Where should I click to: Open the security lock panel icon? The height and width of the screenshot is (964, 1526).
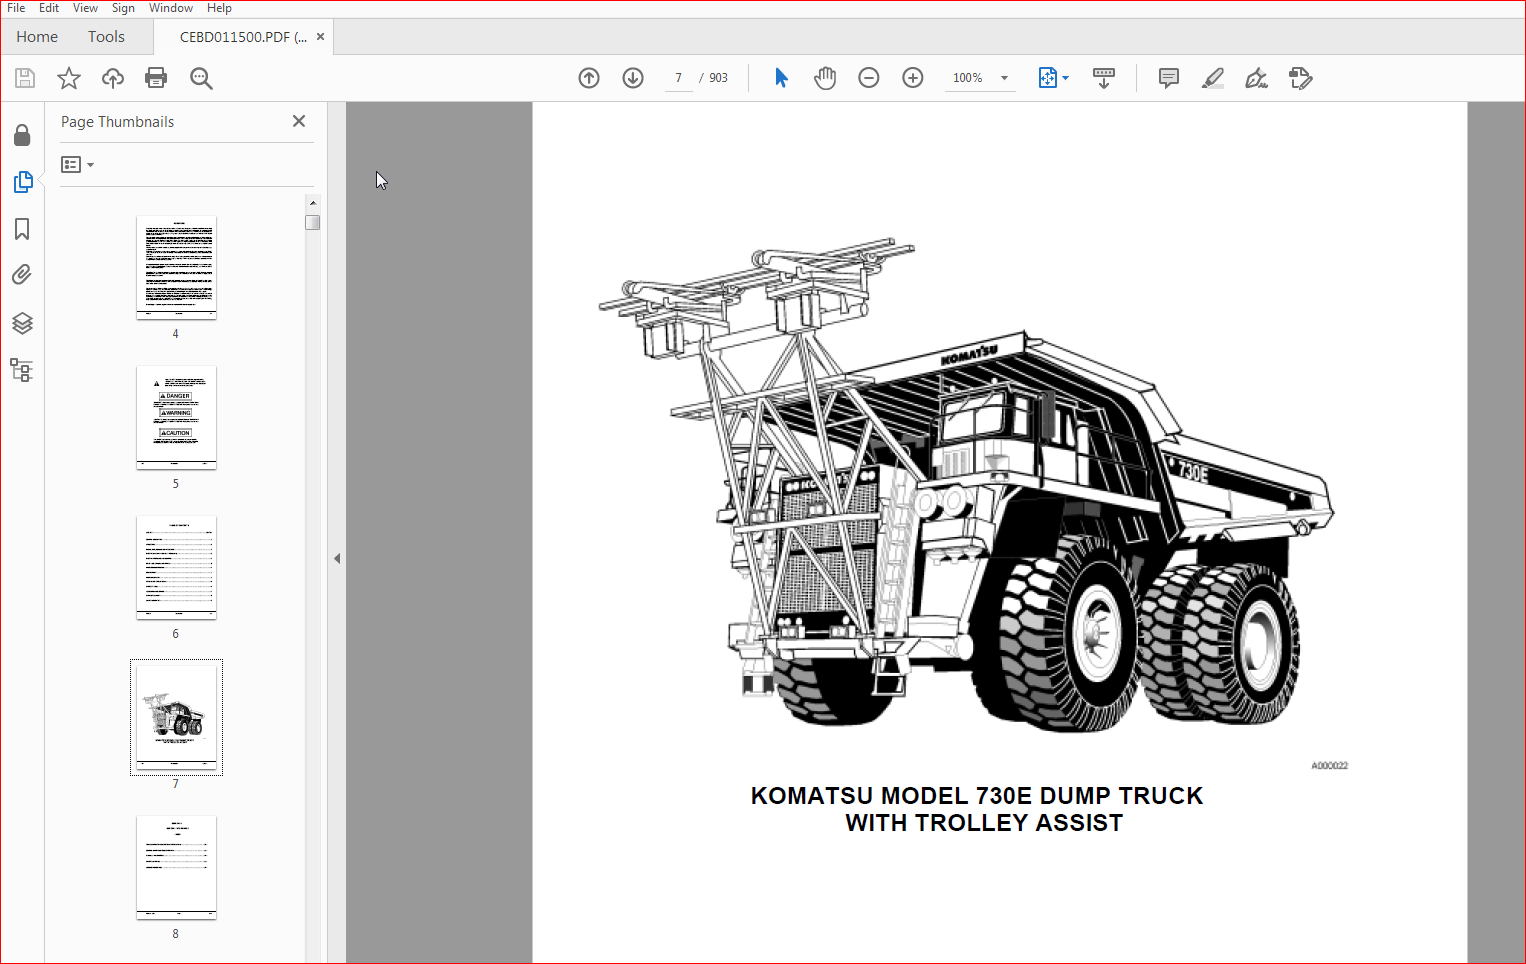tap(22, 135)
